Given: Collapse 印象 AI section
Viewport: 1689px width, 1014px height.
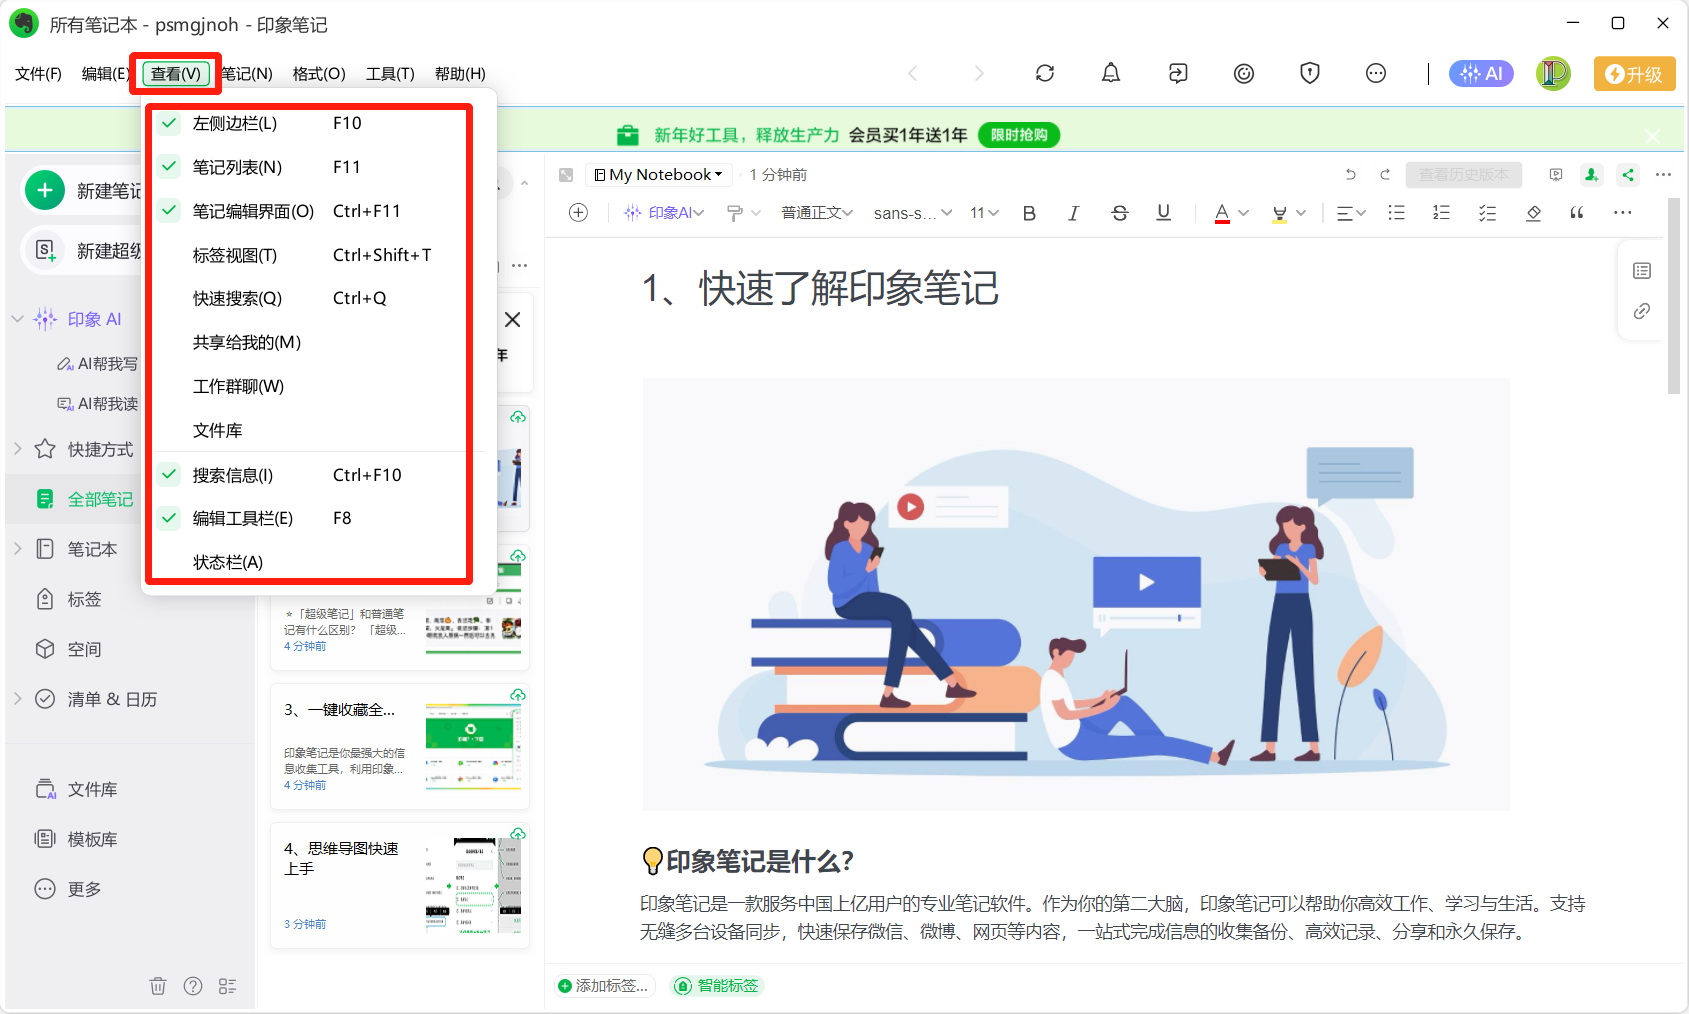Looking at the screenshot, I should point(17,319).
